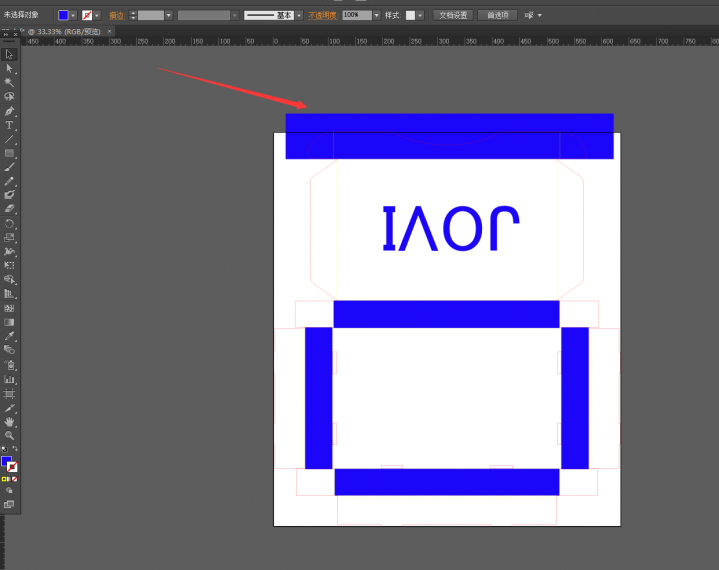Expand the 样式 style dropdown
Viewport: 719px width, 570px height.
click(420, 15)
